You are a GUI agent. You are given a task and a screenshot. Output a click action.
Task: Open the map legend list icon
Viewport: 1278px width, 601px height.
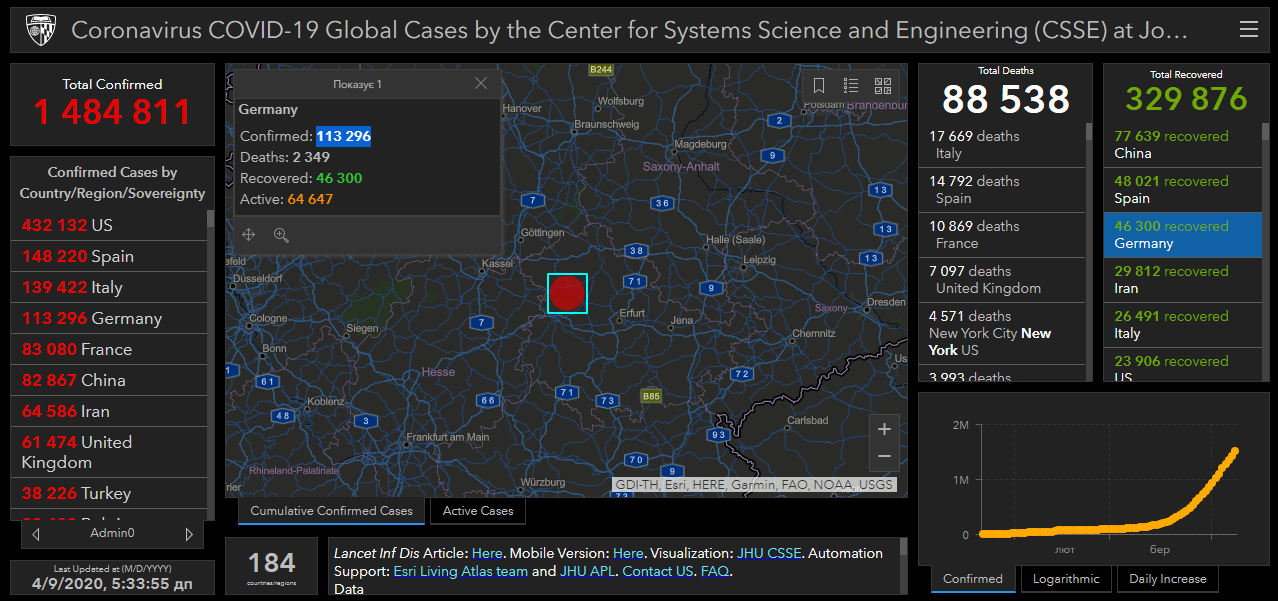[851, 86]
